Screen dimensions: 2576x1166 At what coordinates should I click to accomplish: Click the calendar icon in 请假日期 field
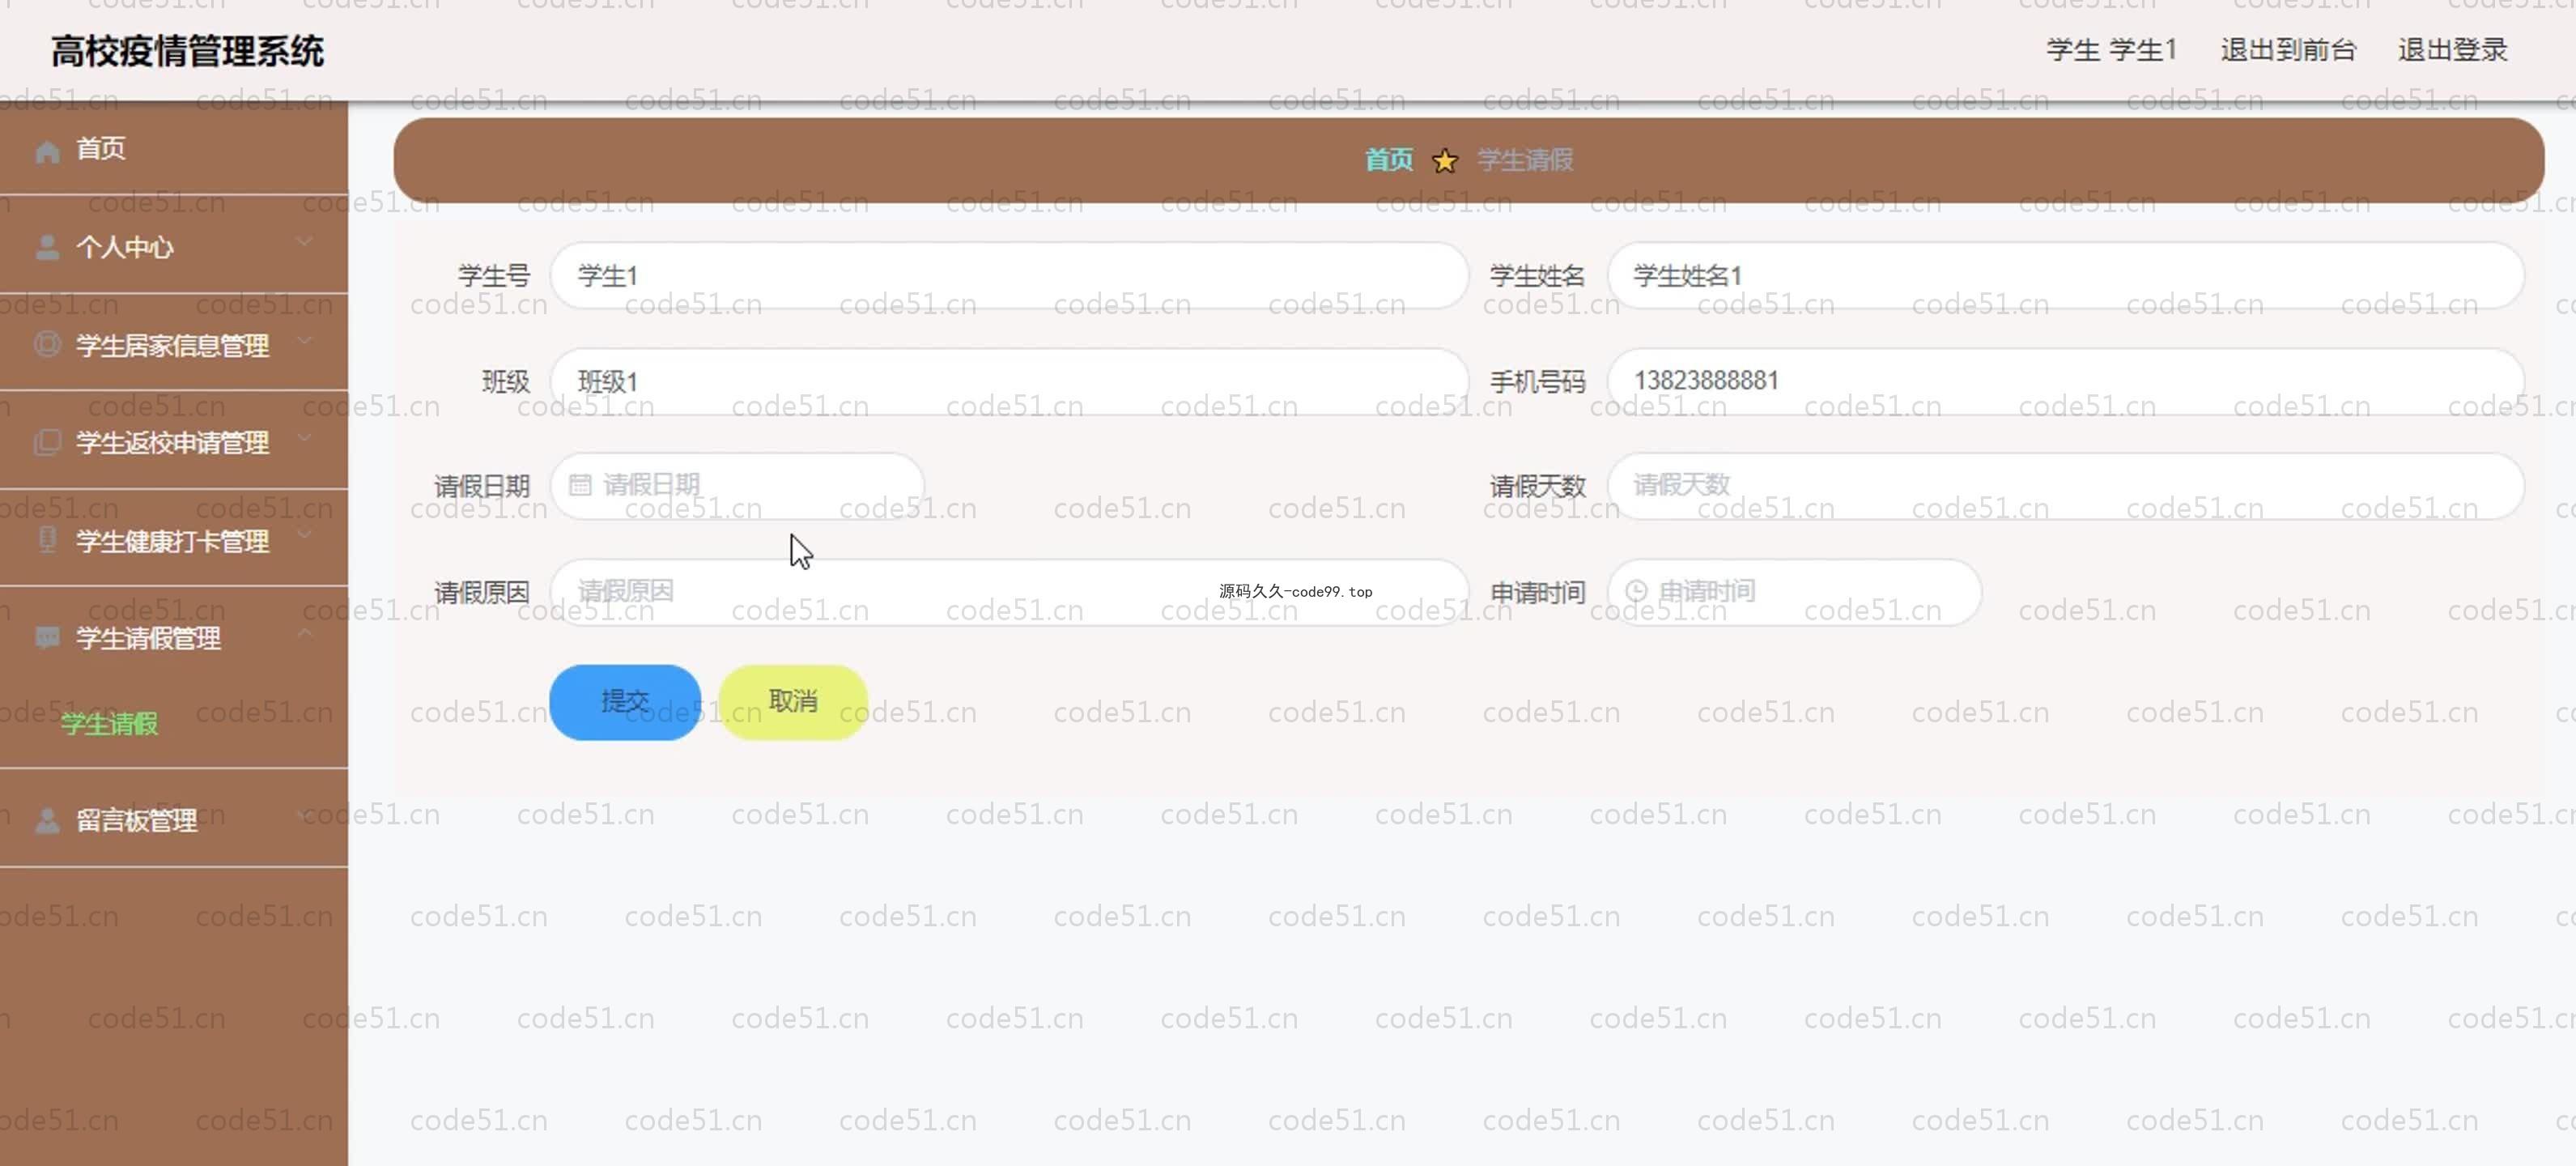coord(580,485)
